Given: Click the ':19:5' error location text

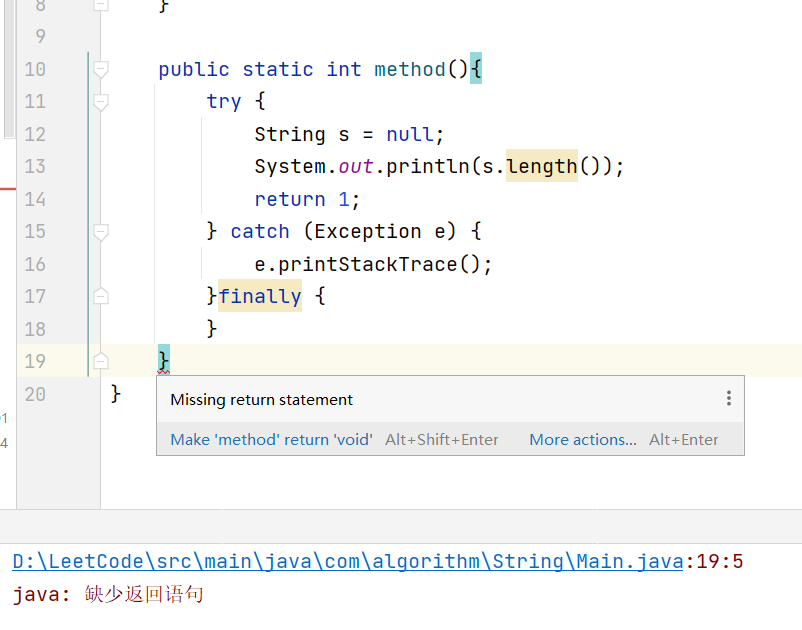Looking at the screenshot, I should point(714,561).
